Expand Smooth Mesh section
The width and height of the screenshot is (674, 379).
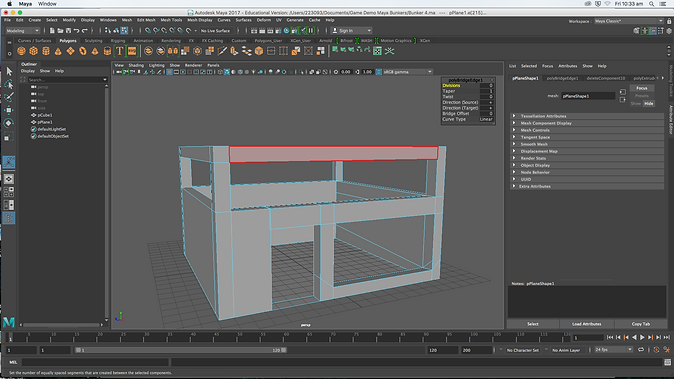[x=587, y=144]
